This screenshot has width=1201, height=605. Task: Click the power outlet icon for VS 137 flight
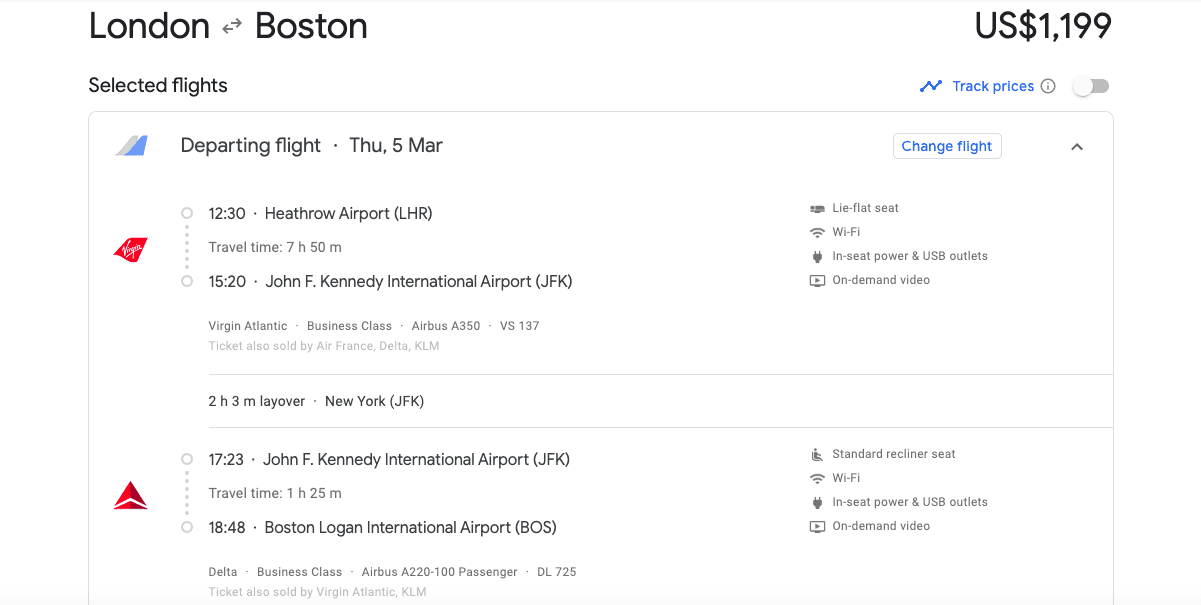tap(817, 256)
